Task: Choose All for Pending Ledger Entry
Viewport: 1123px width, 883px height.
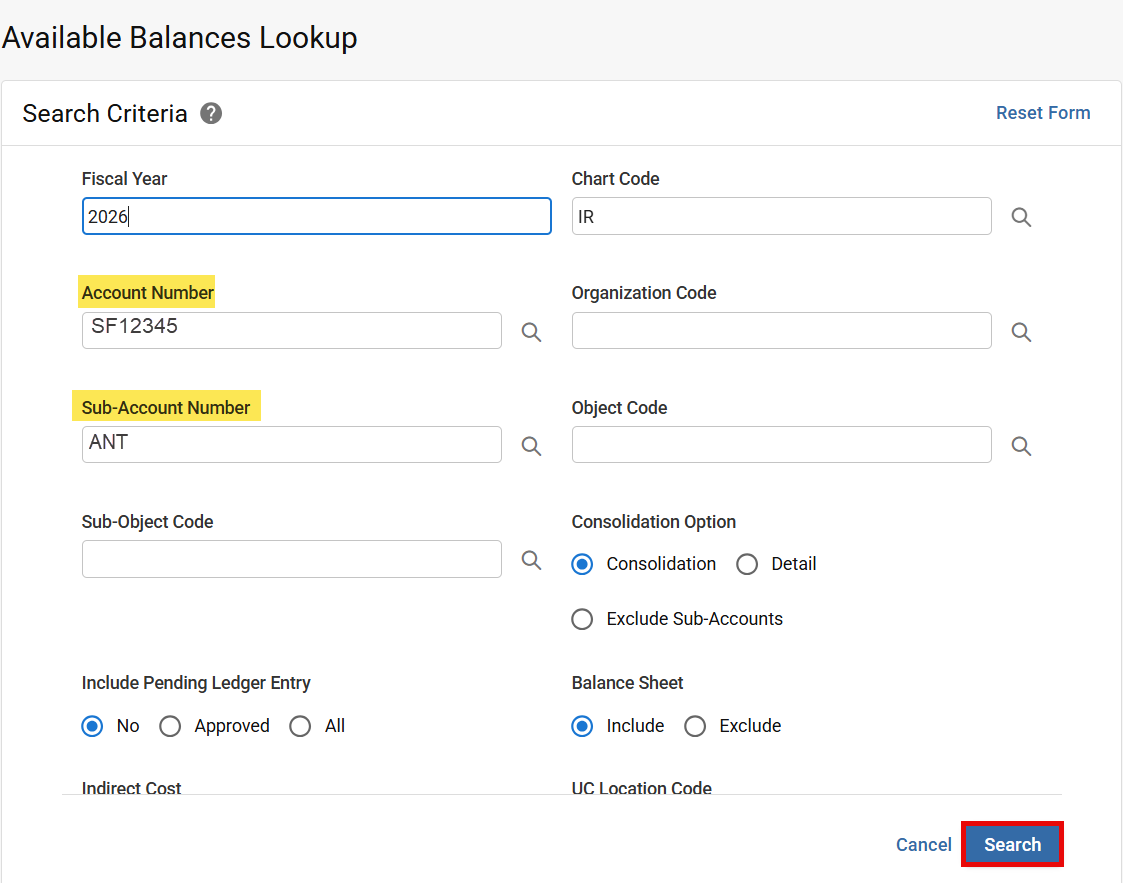Action: [300, 726]
